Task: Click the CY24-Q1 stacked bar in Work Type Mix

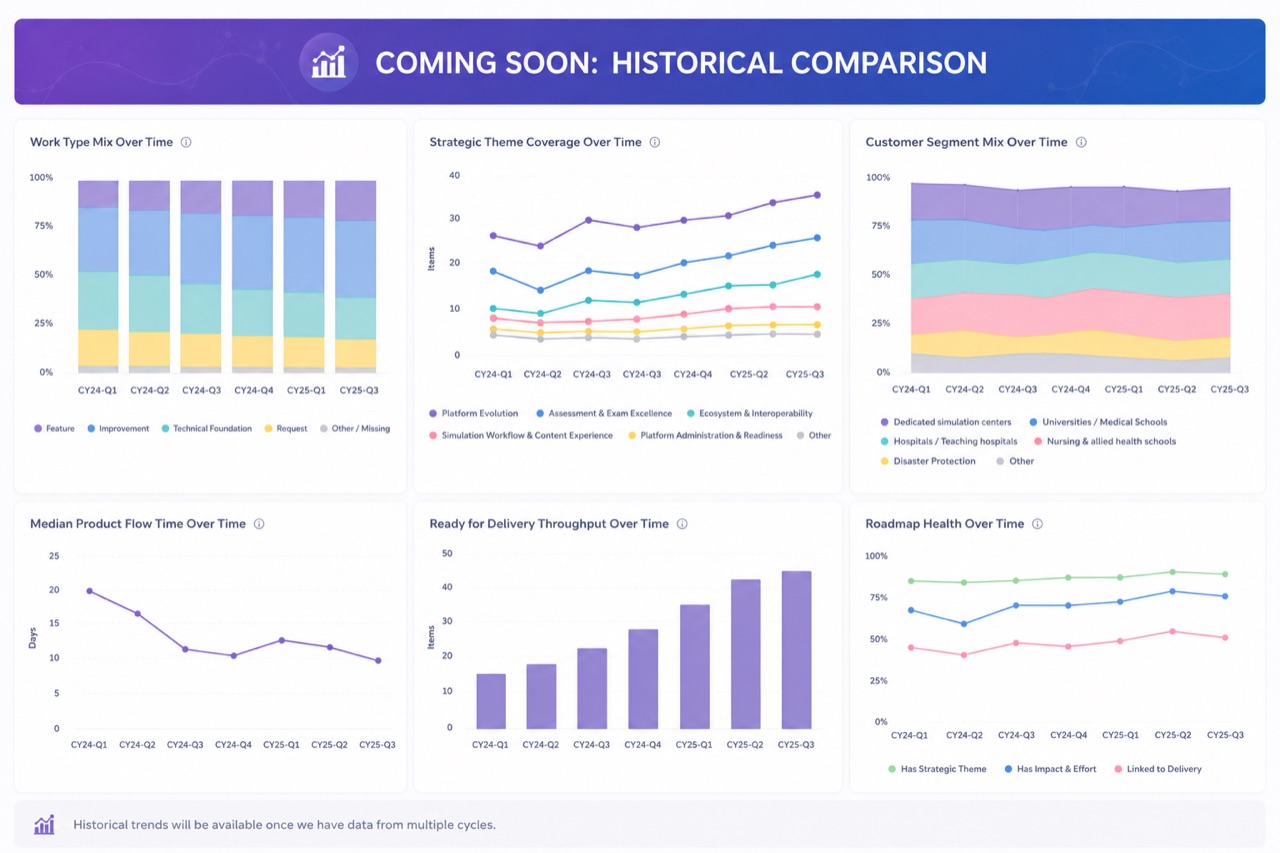Action: 98,277
